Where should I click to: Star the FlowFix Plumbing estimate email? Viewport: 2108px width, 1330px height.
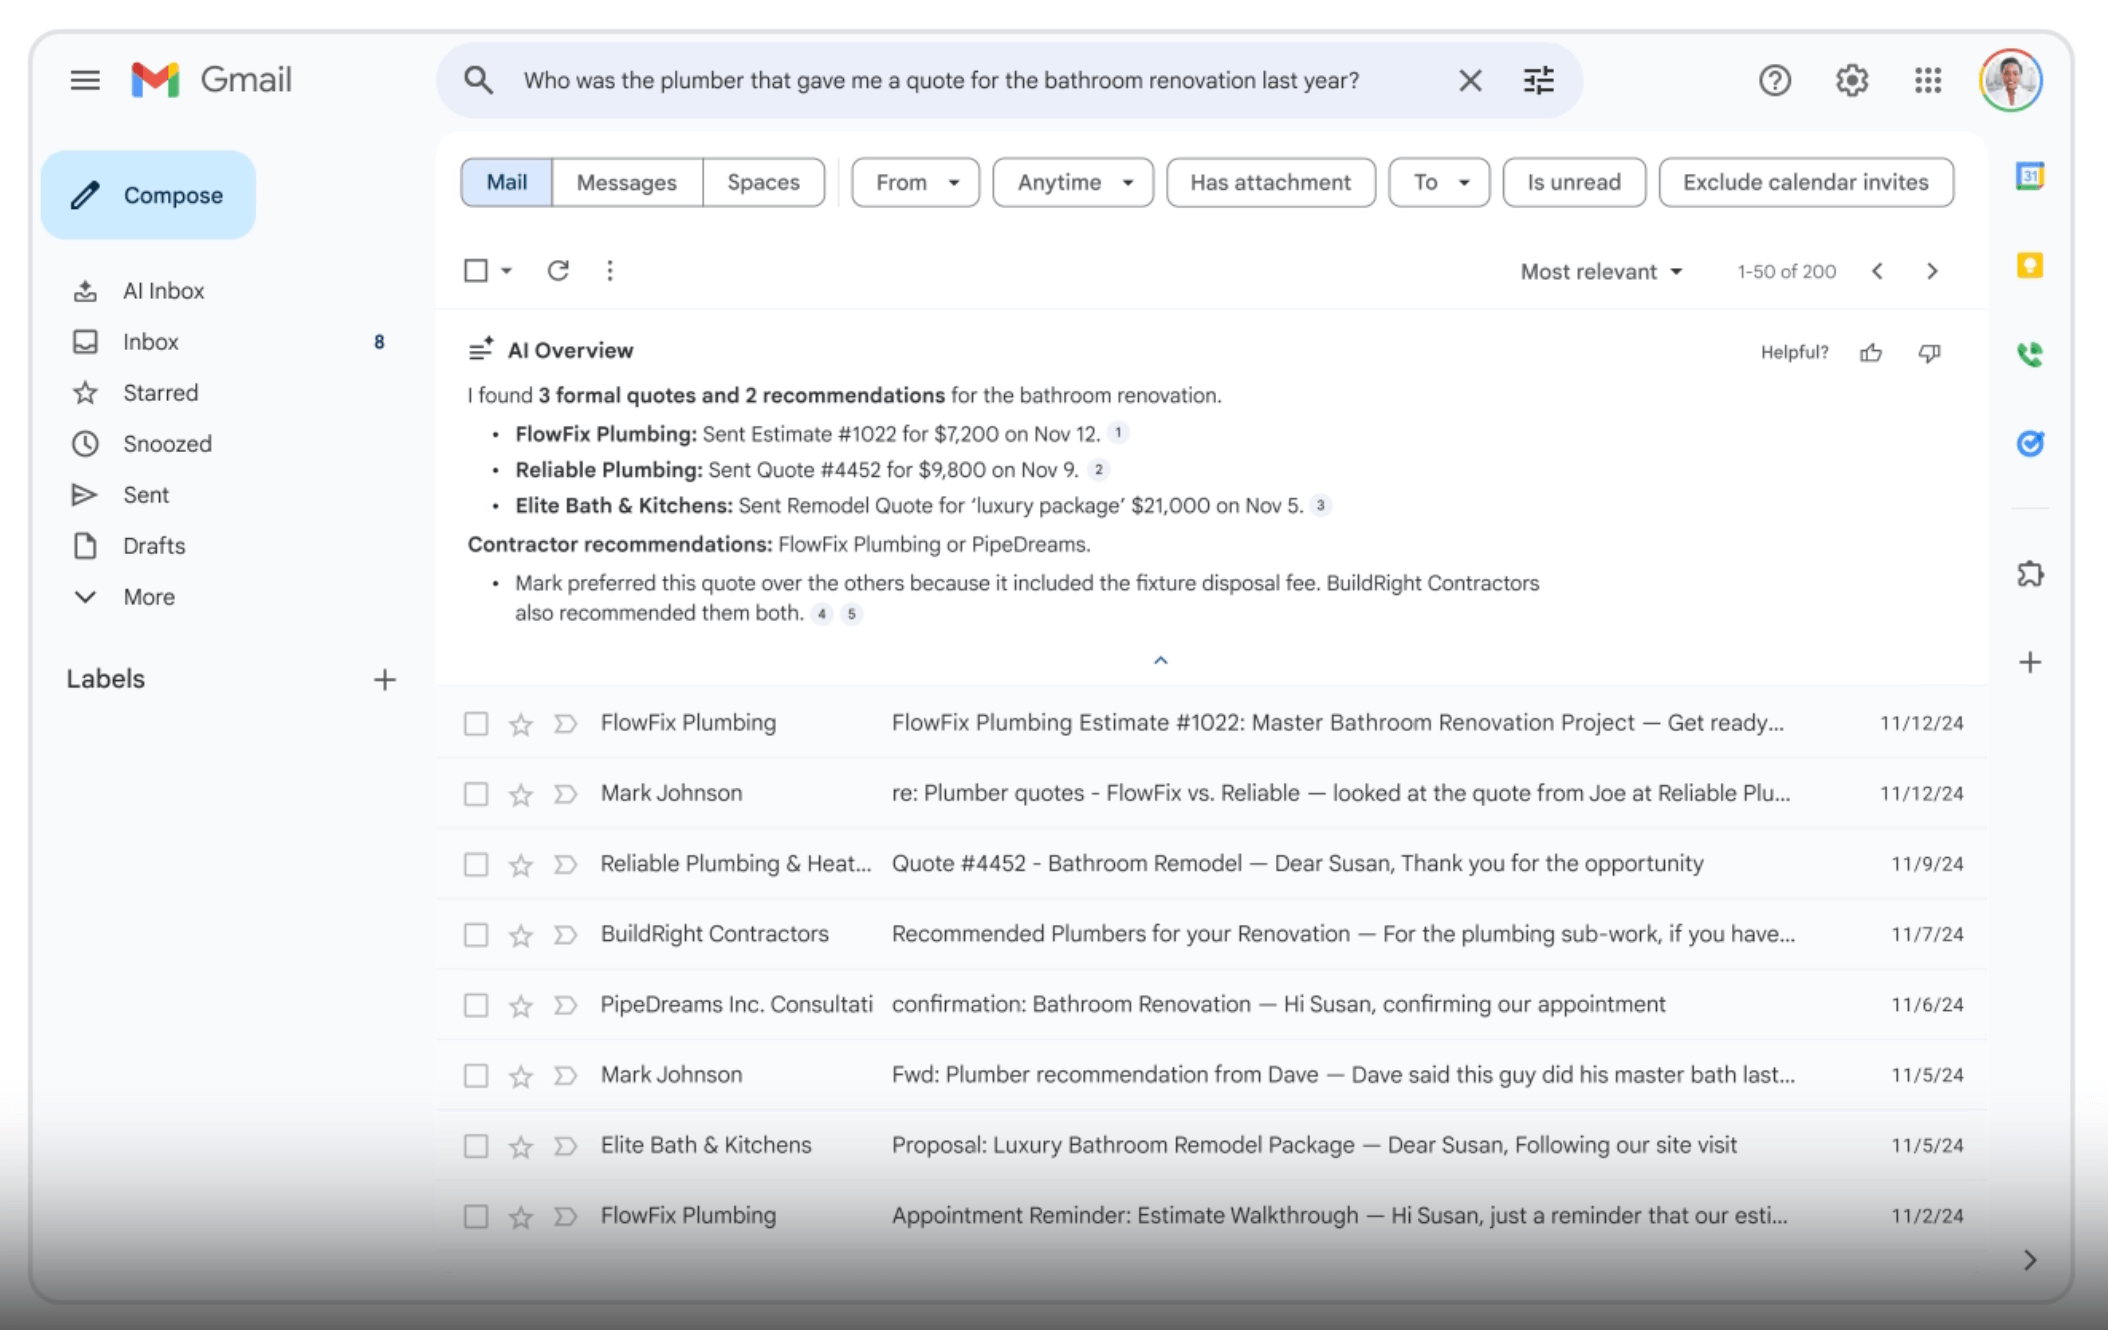point(520,722)
